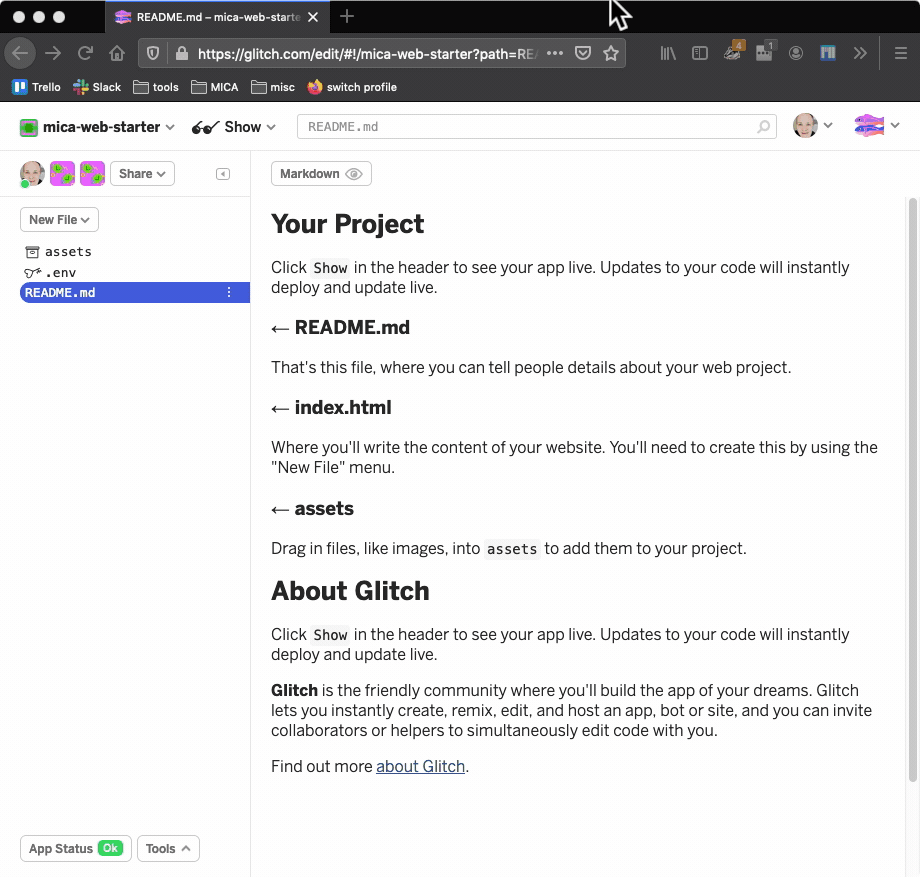Toggle the browser sidebar icon
Viewport: 920px width, 877px height.
[x=699, y=53]
